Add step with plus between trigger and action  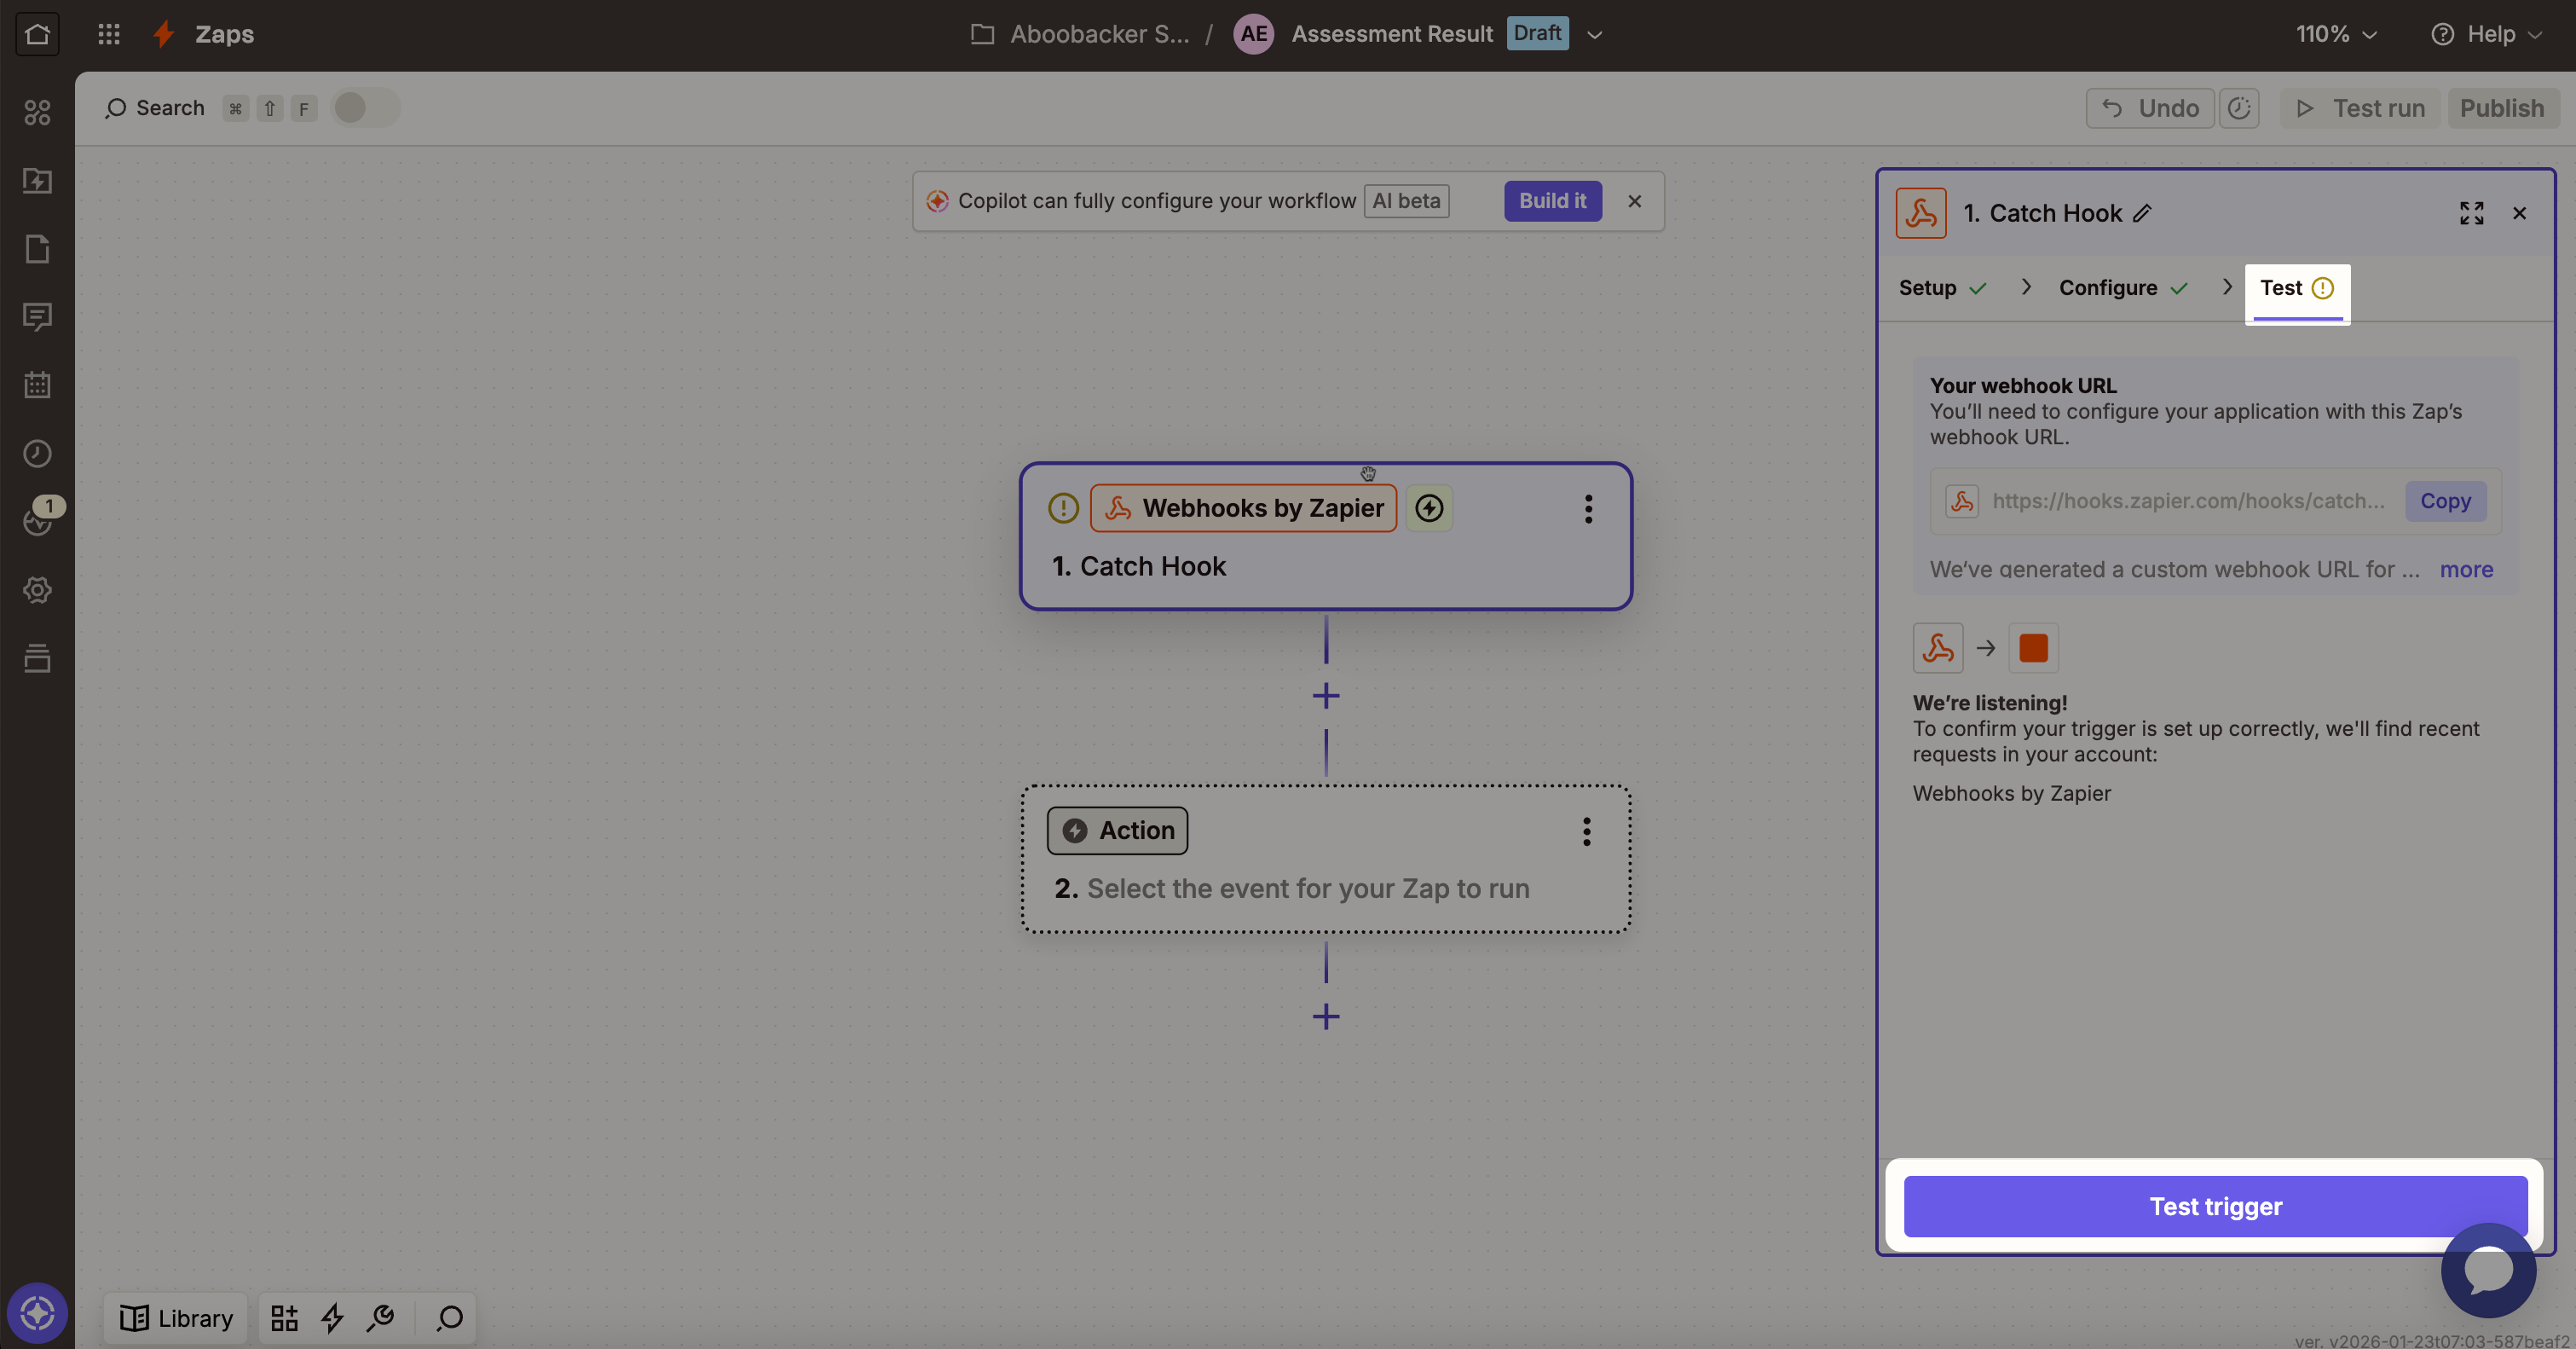[x=1325, y=696]
